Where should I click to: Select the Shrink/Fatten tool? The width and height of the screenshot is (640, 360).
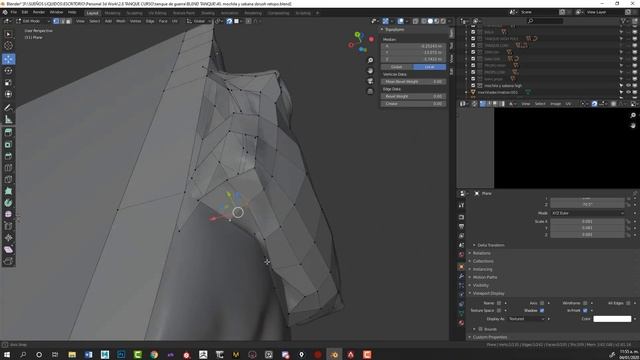click(x=8, y=238)
